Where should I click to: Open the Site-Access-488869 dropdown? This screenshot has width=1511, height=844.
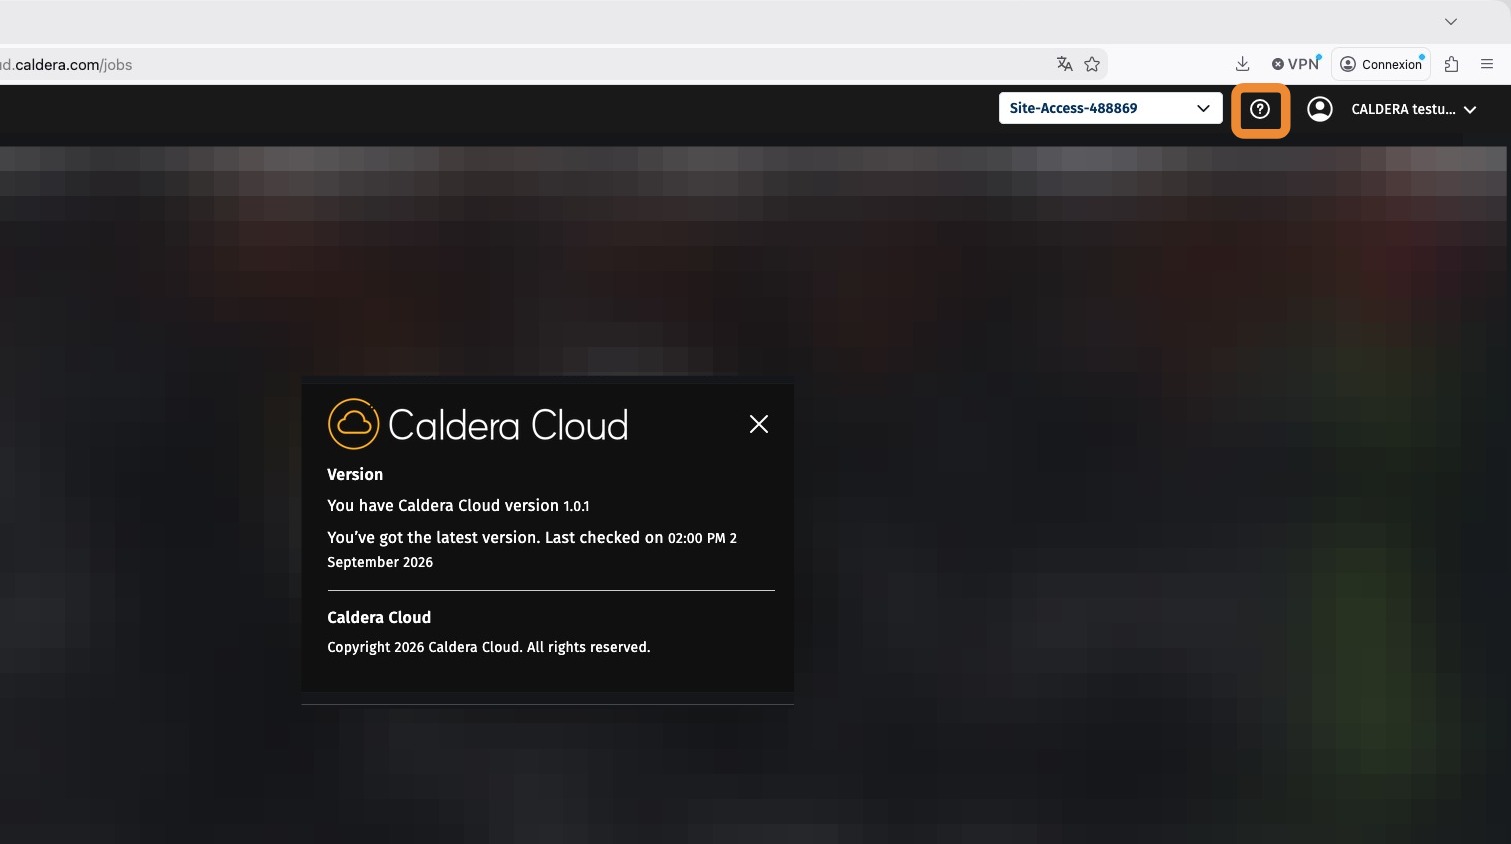pos(1110,108)
